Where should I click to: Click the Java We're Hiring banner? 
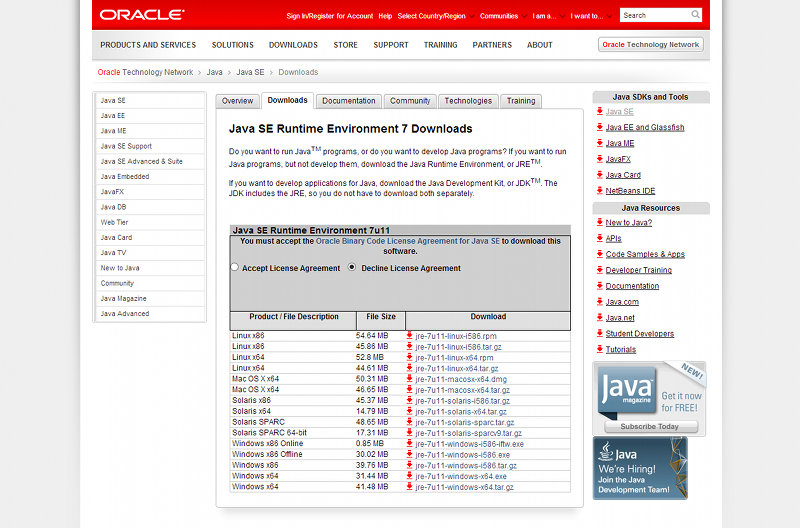[640, 468]
